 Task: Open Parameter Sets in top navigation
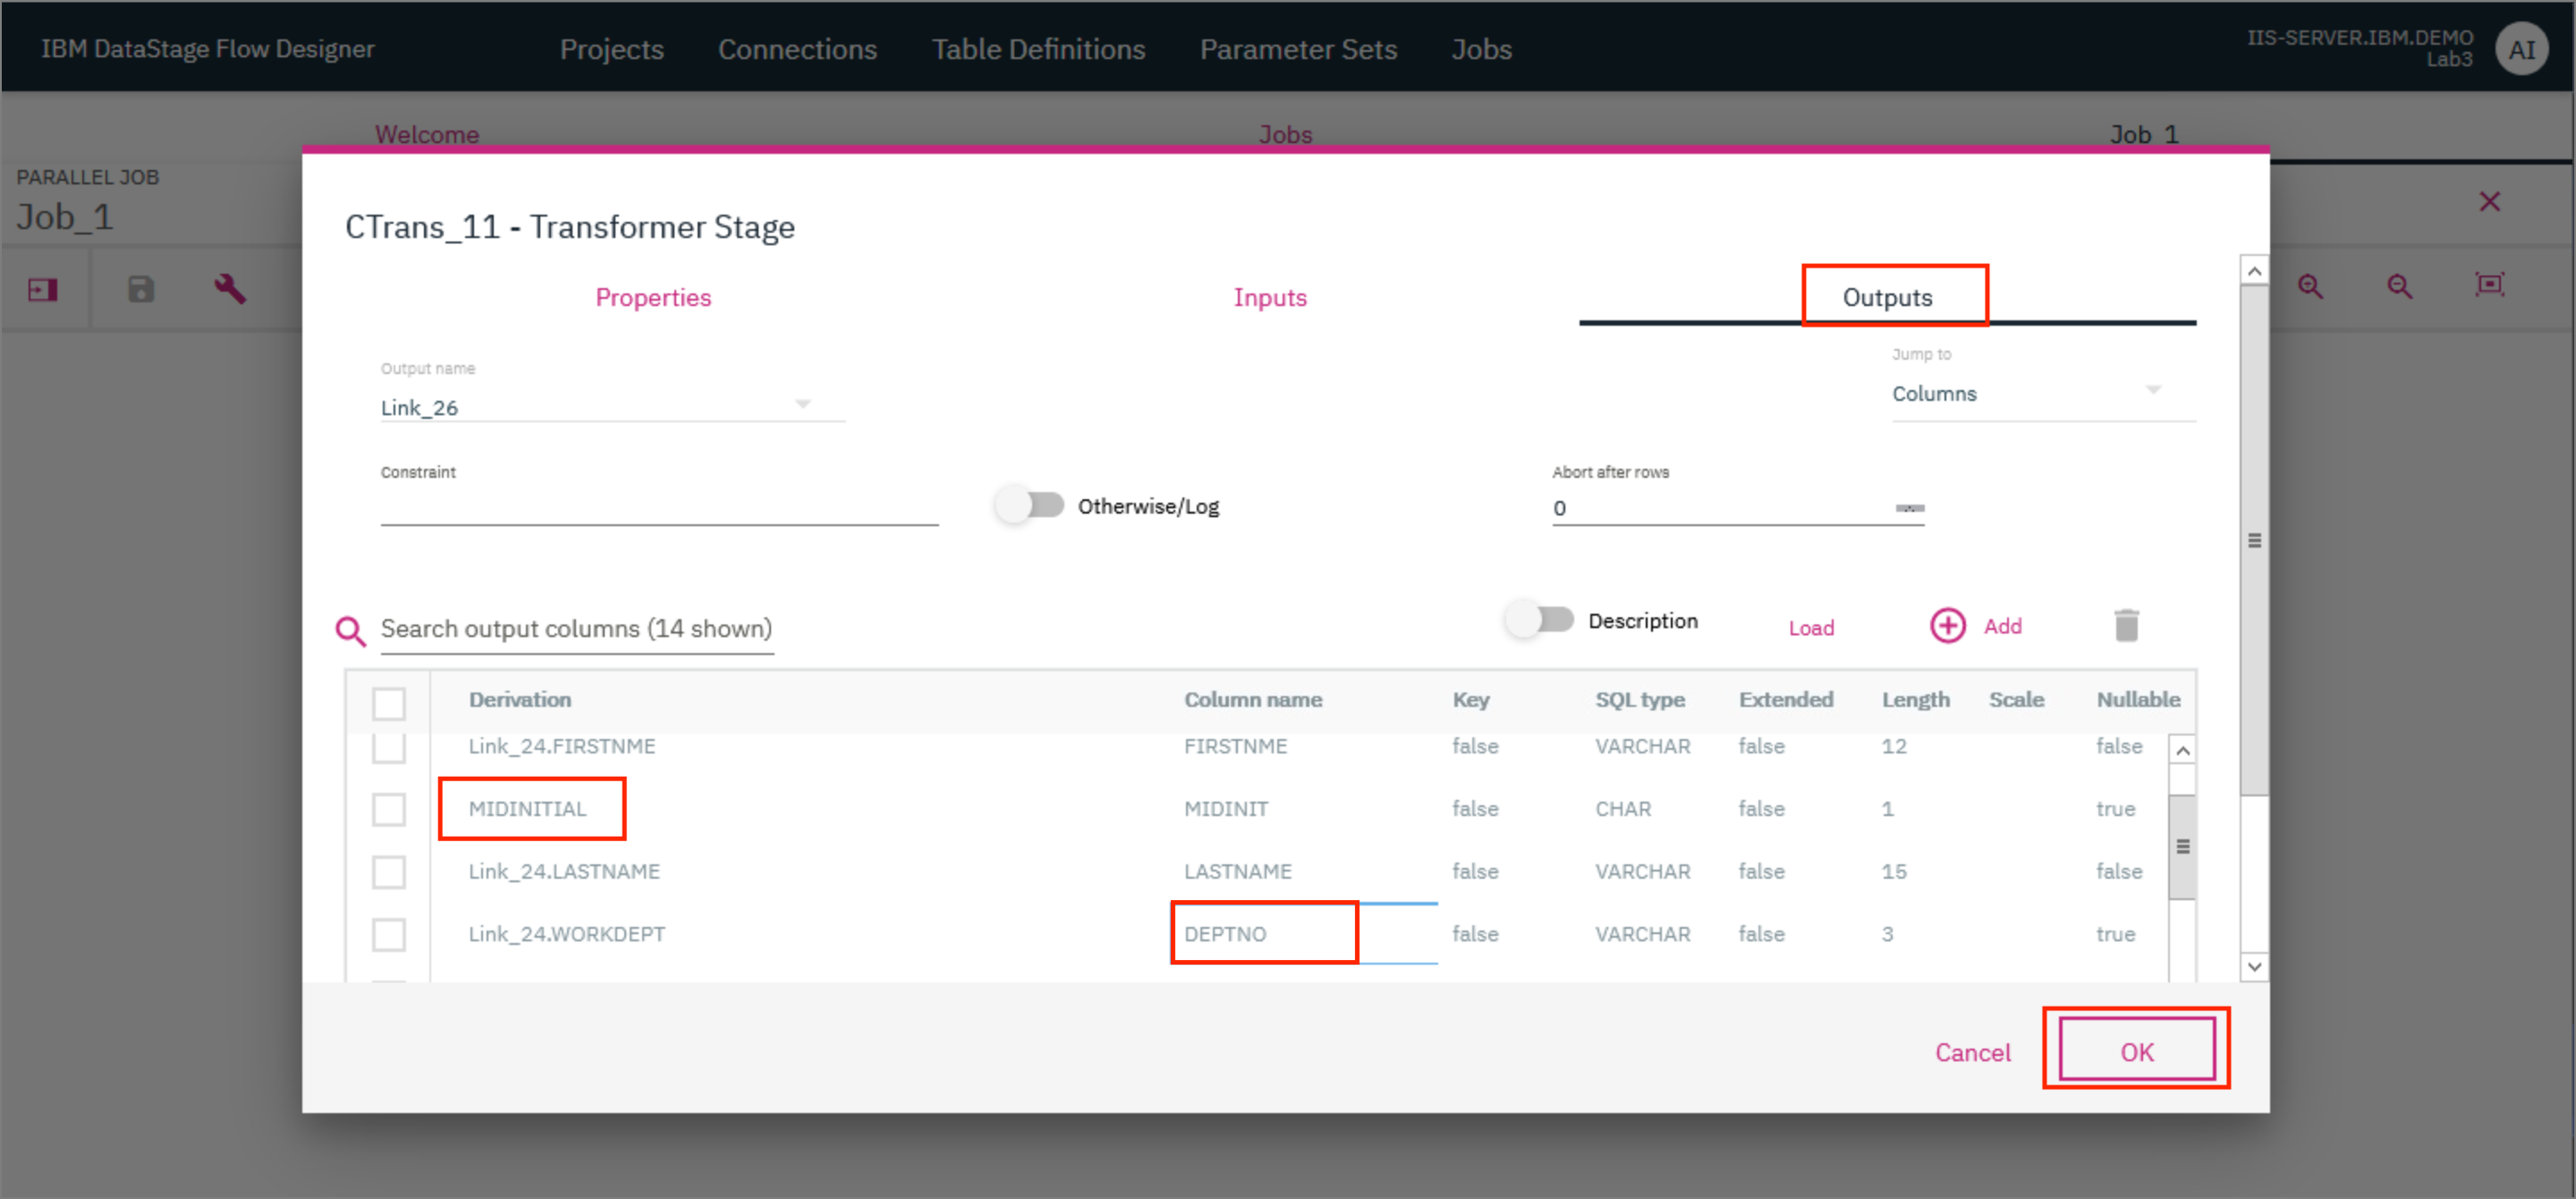click(x=1298, y=49)
